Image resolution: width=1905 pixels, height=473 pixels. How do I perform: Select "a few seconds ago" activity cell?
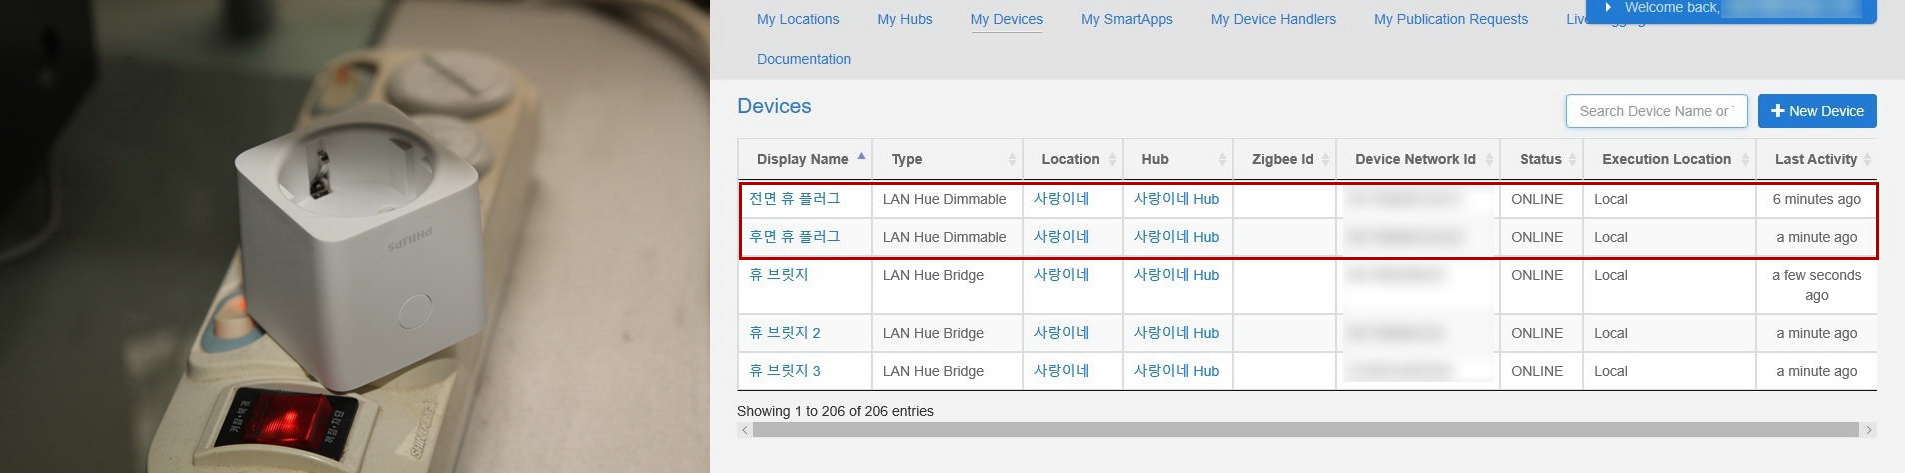point(1816,285)
